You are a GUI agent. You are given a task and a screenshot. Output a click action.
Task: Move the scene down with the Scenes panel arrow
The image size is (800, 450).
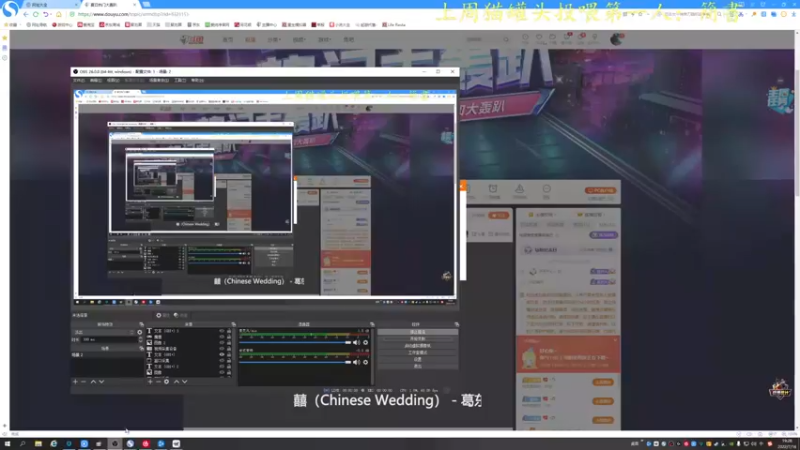(x=102, y=382)
